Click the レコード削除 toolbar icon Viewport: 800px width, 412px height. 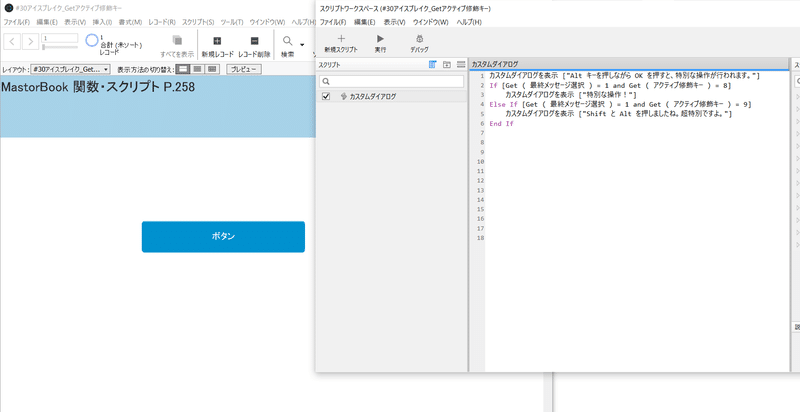pos(255,41)
